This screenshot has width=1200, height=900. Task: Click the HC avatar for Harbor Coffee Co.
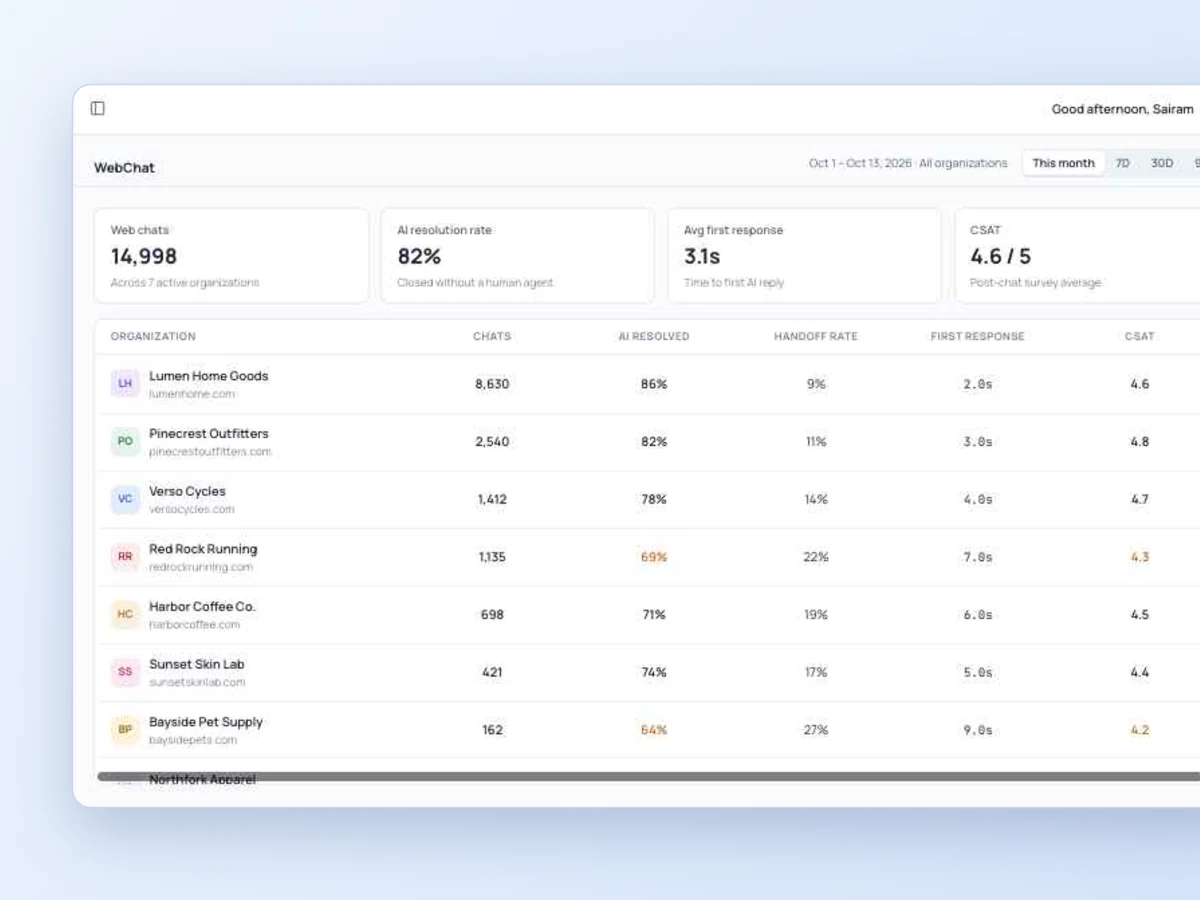[x=125, y=614]
